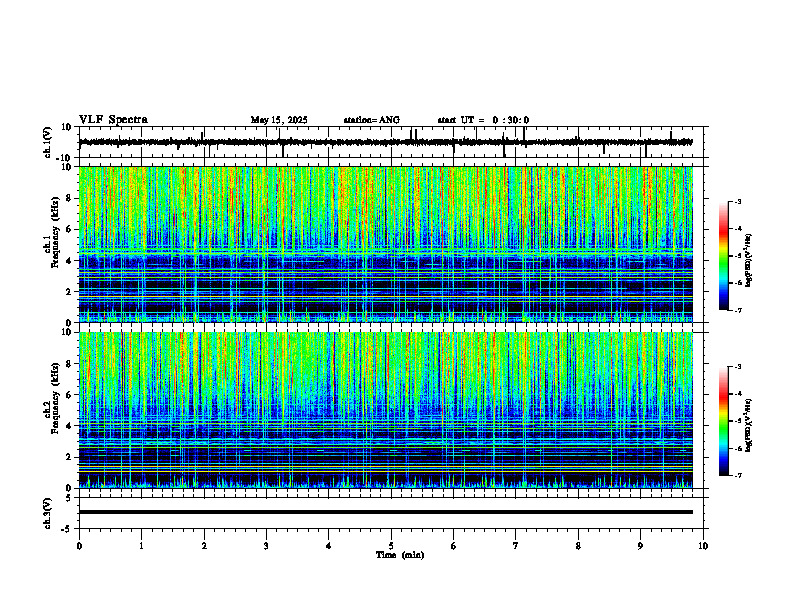The height and width of the screenshot is (612, 792).
Task: Click the "-10" tick on ch.1(V) axis
Action: point(65,157)
